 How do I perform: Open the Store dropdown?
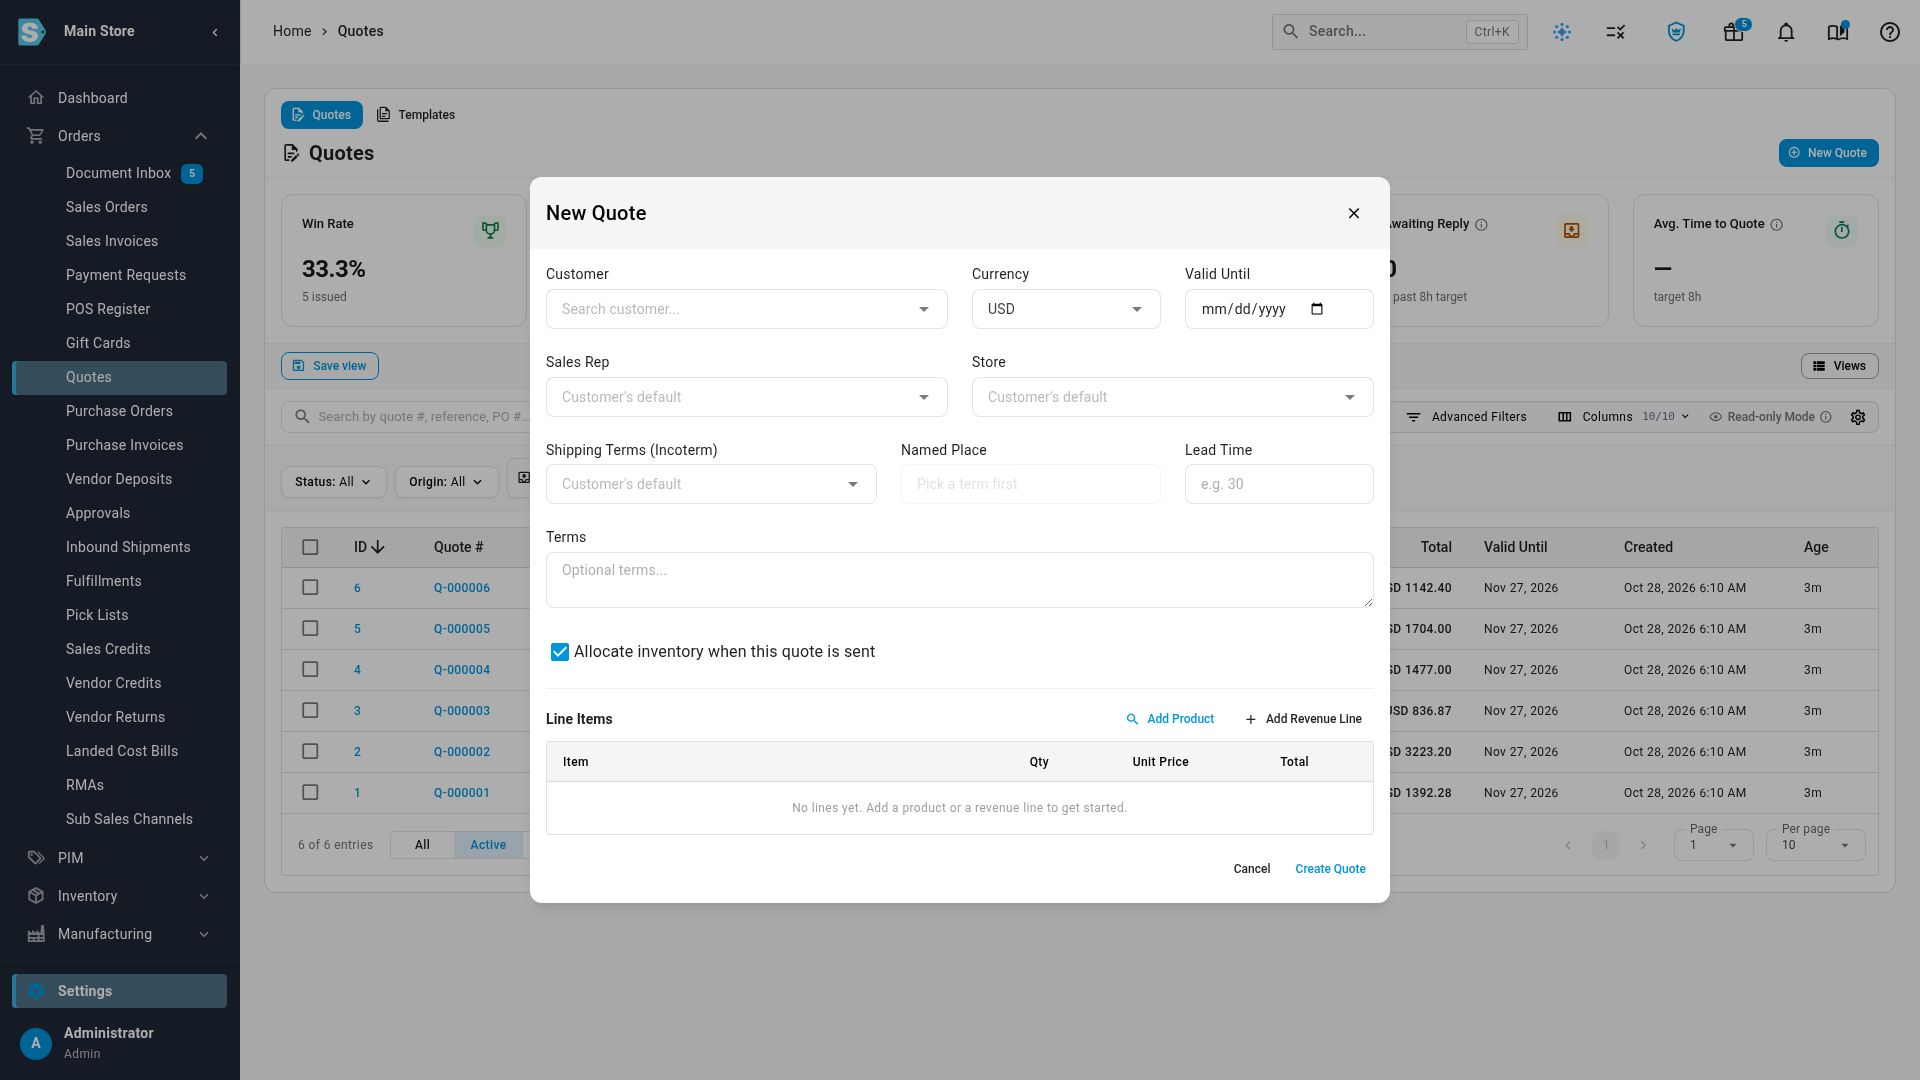pos(1172,397)
